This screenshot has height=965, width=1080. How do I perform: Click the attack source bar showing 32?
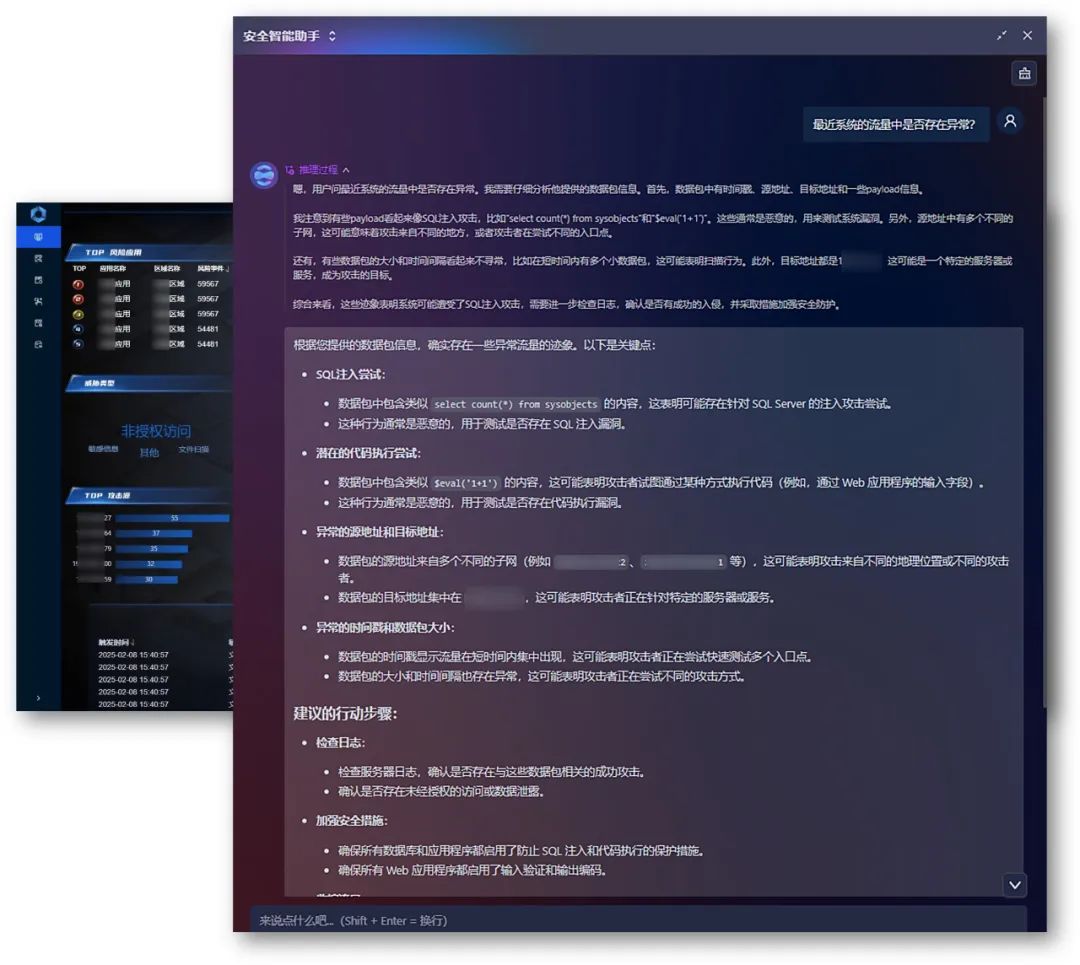pos(149,563)
